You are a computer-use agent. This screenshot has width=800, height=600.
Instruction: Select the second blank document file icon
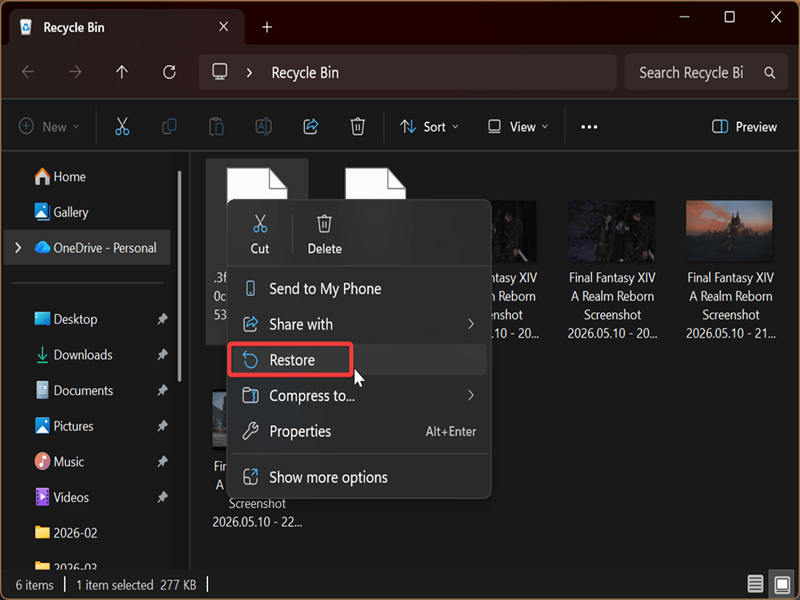point(375,184)
